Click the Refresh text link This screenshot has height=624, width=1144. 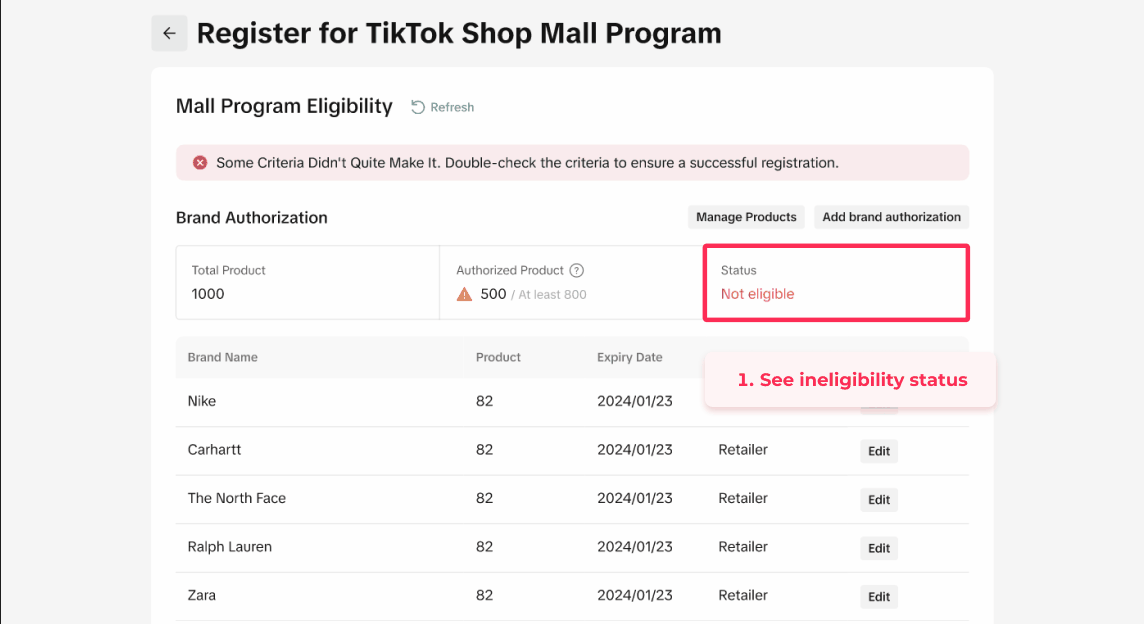pos(452,107)
